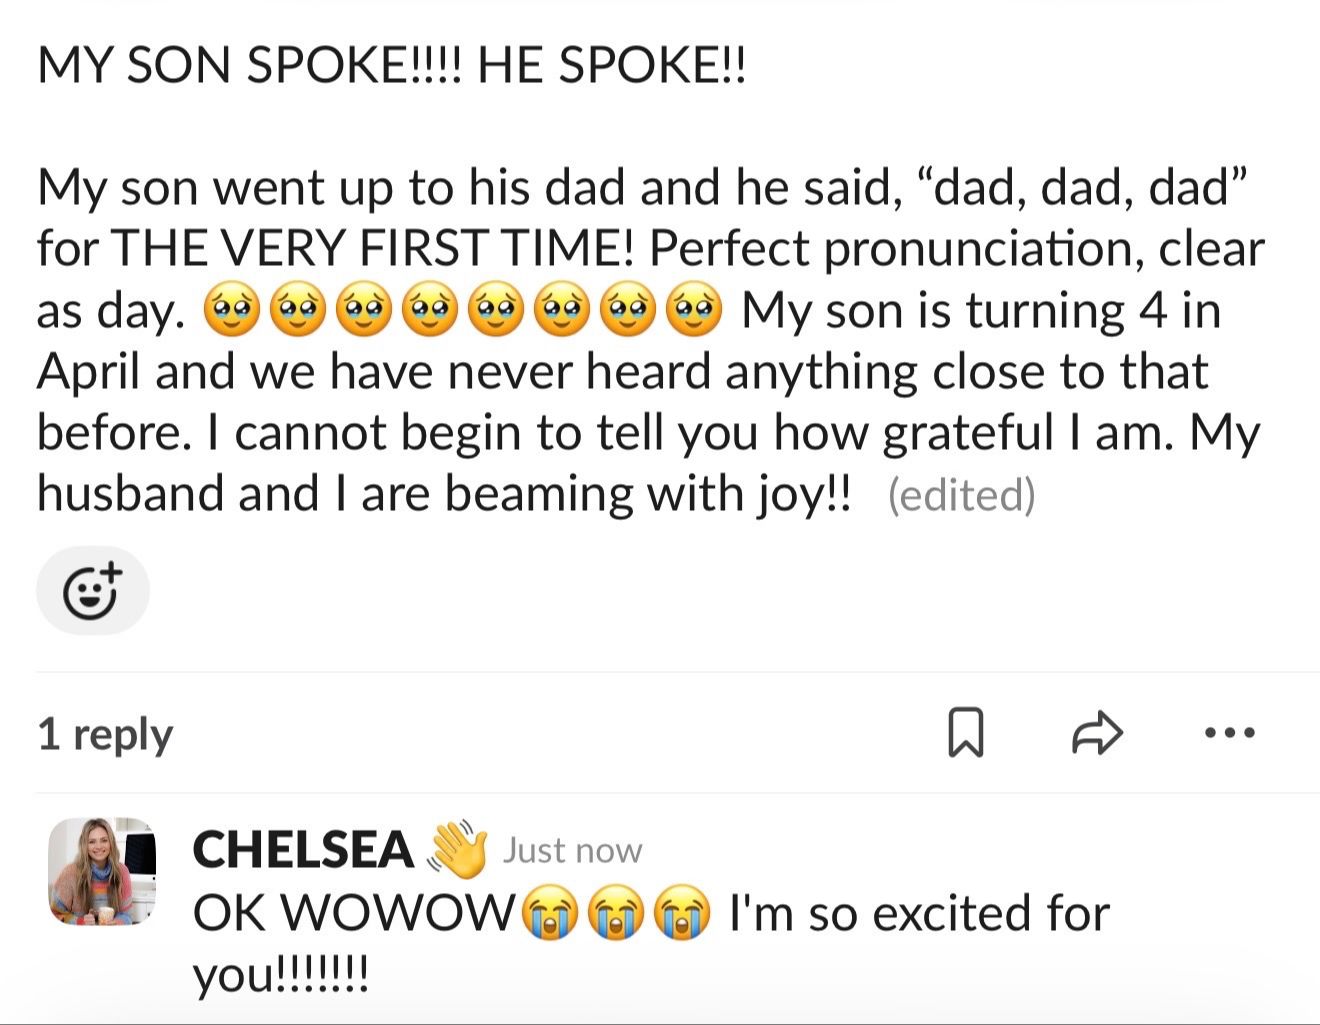
Task: Forward the message using the share arrow
Action: click(x=1097, y=733)
